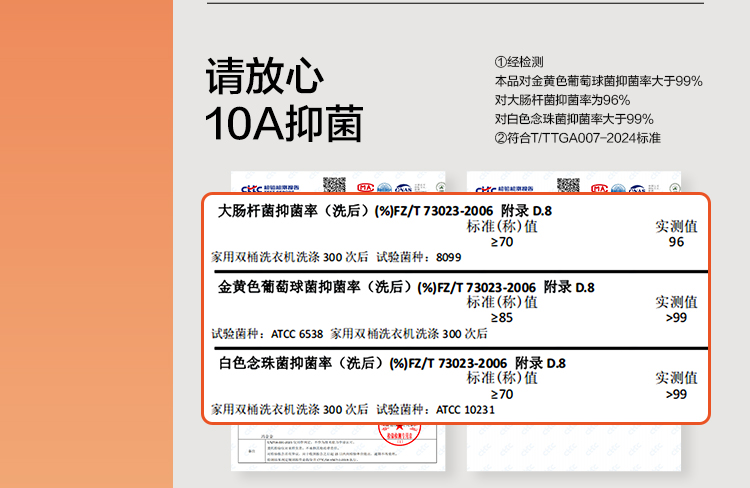Click the red MA certification mark on left report

(x=367, y=187)
